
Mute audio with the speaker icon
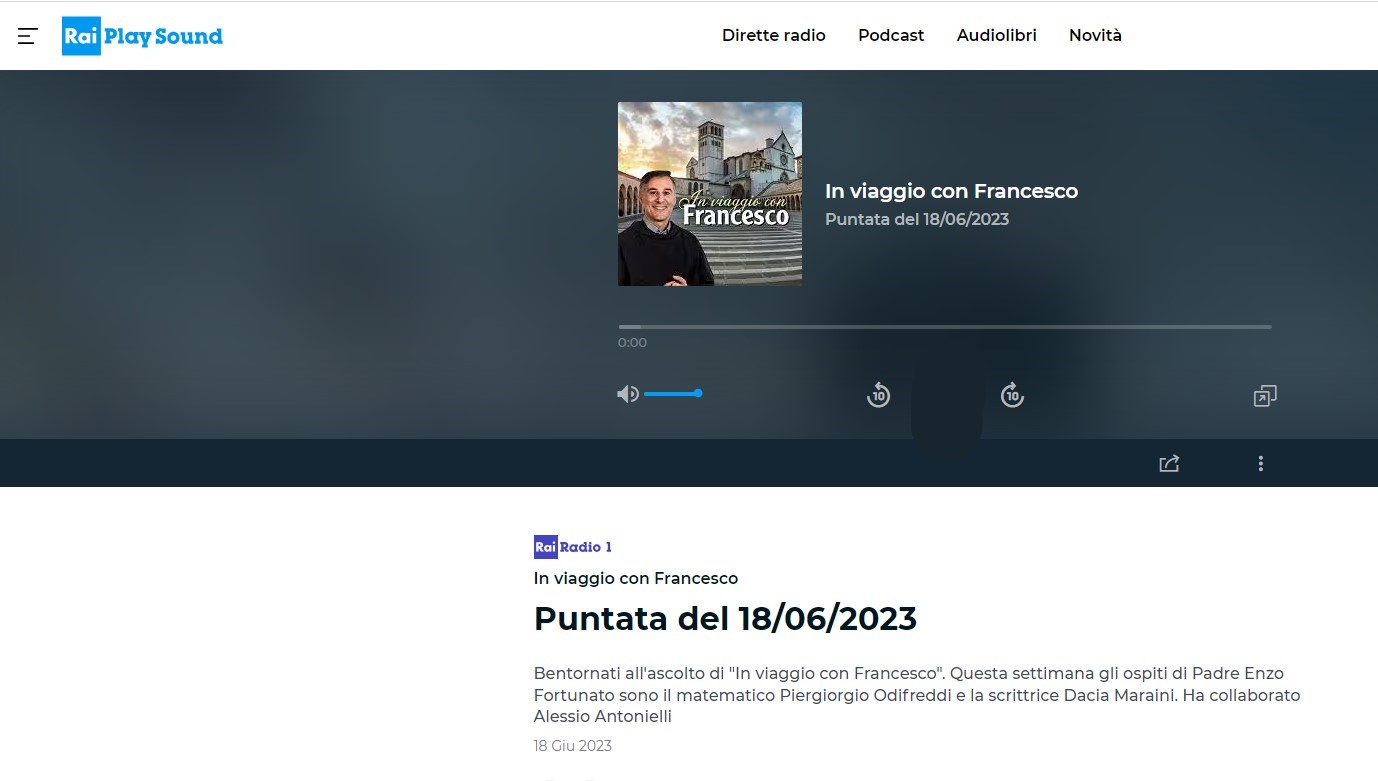tap(628, 394)
